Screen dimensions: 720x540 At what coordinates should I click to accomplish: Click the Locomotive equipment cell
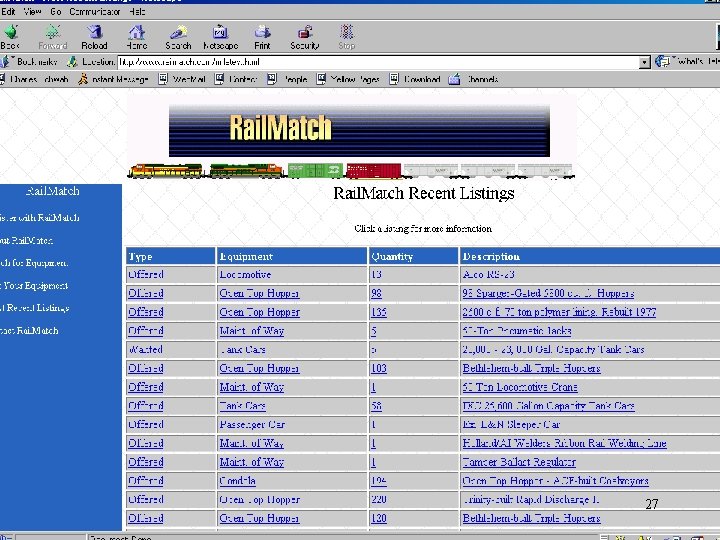click(292, 275)
